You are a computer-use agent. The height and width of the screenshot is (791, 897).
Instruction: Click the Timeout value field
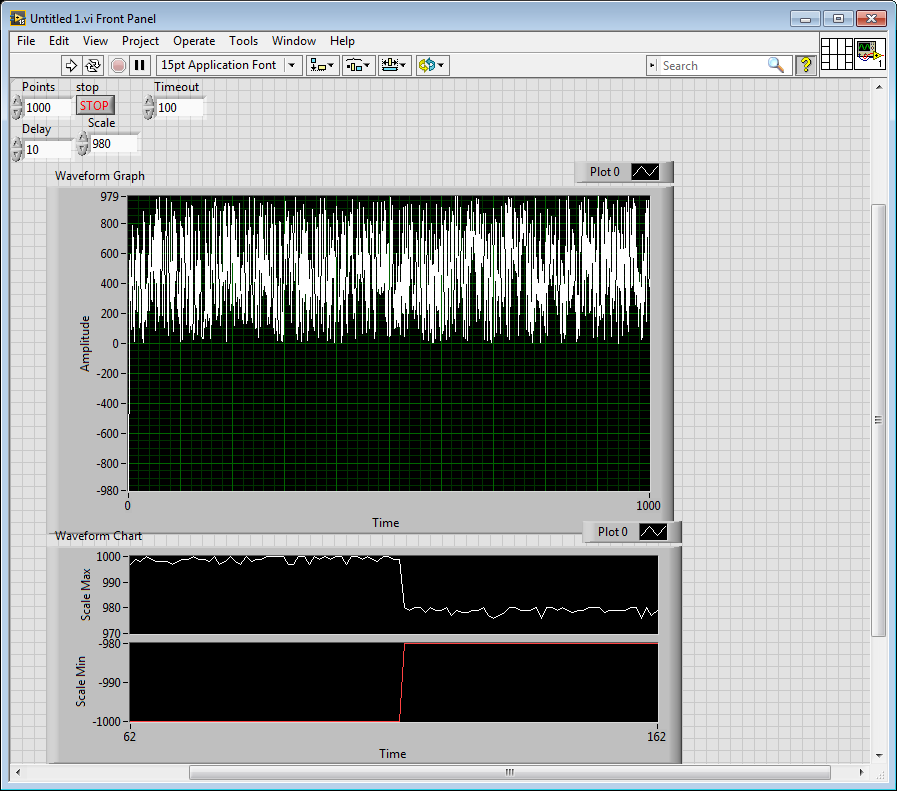(x=180, y=108)
